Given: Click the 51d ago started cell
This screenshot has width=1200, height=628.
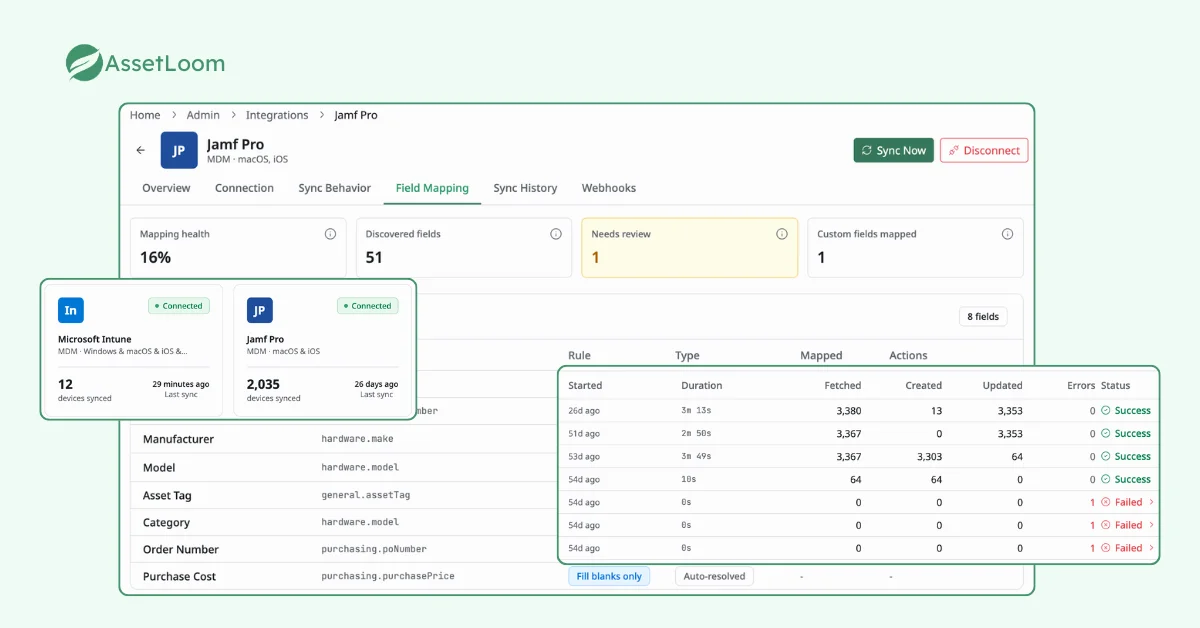Looking at the screenshot, I should (x=584, y=434).
